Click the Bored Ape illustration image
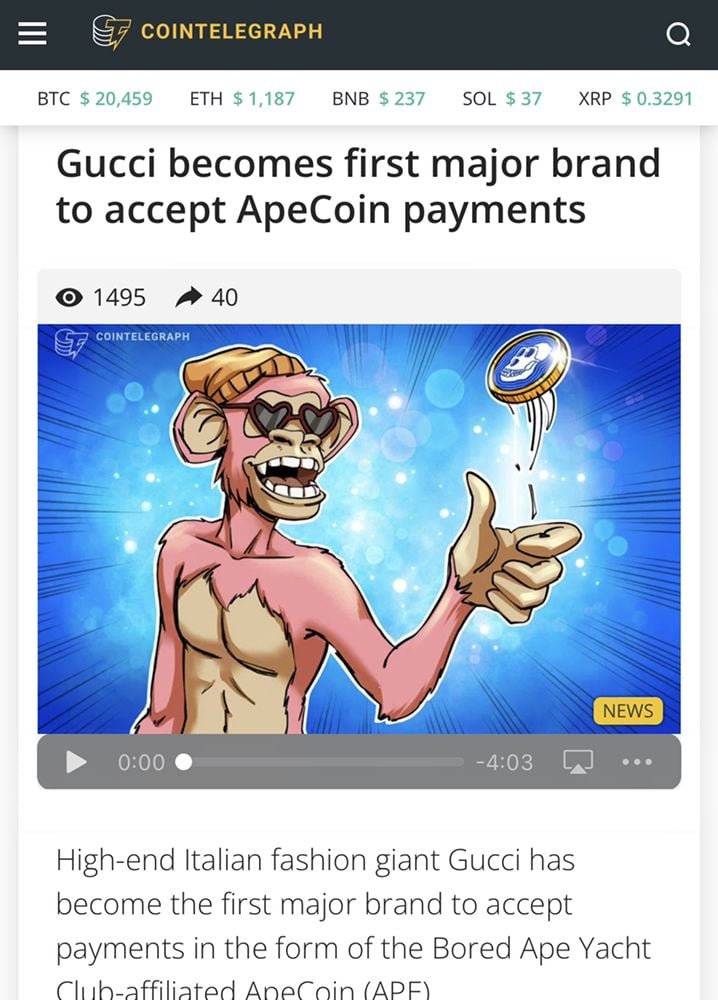The image size is (718, 1000). pos(359,529)
